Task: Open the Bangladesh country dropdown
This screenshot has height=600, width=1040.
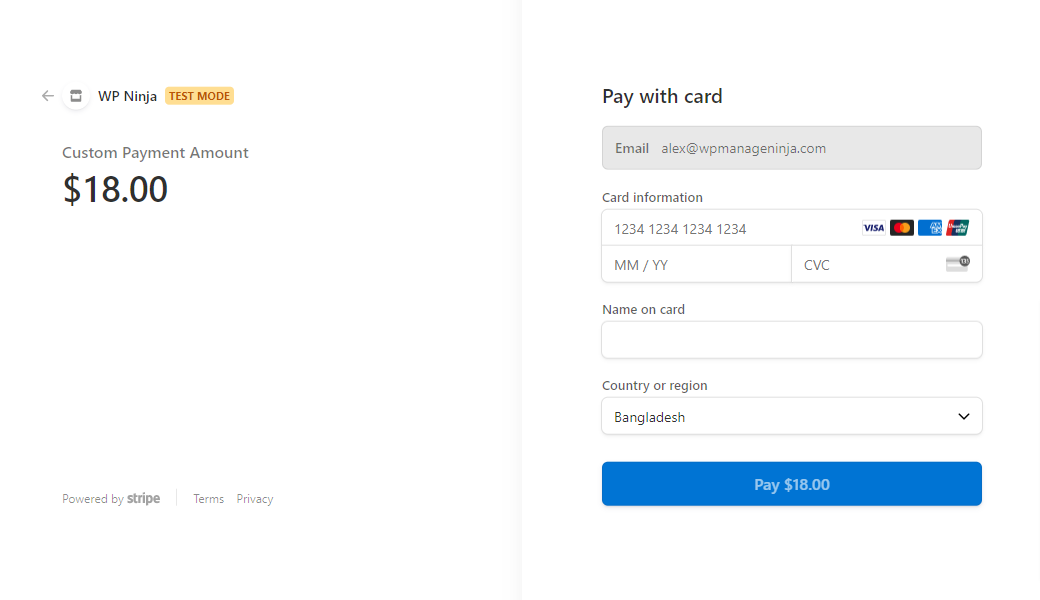Action: point(780,416)
